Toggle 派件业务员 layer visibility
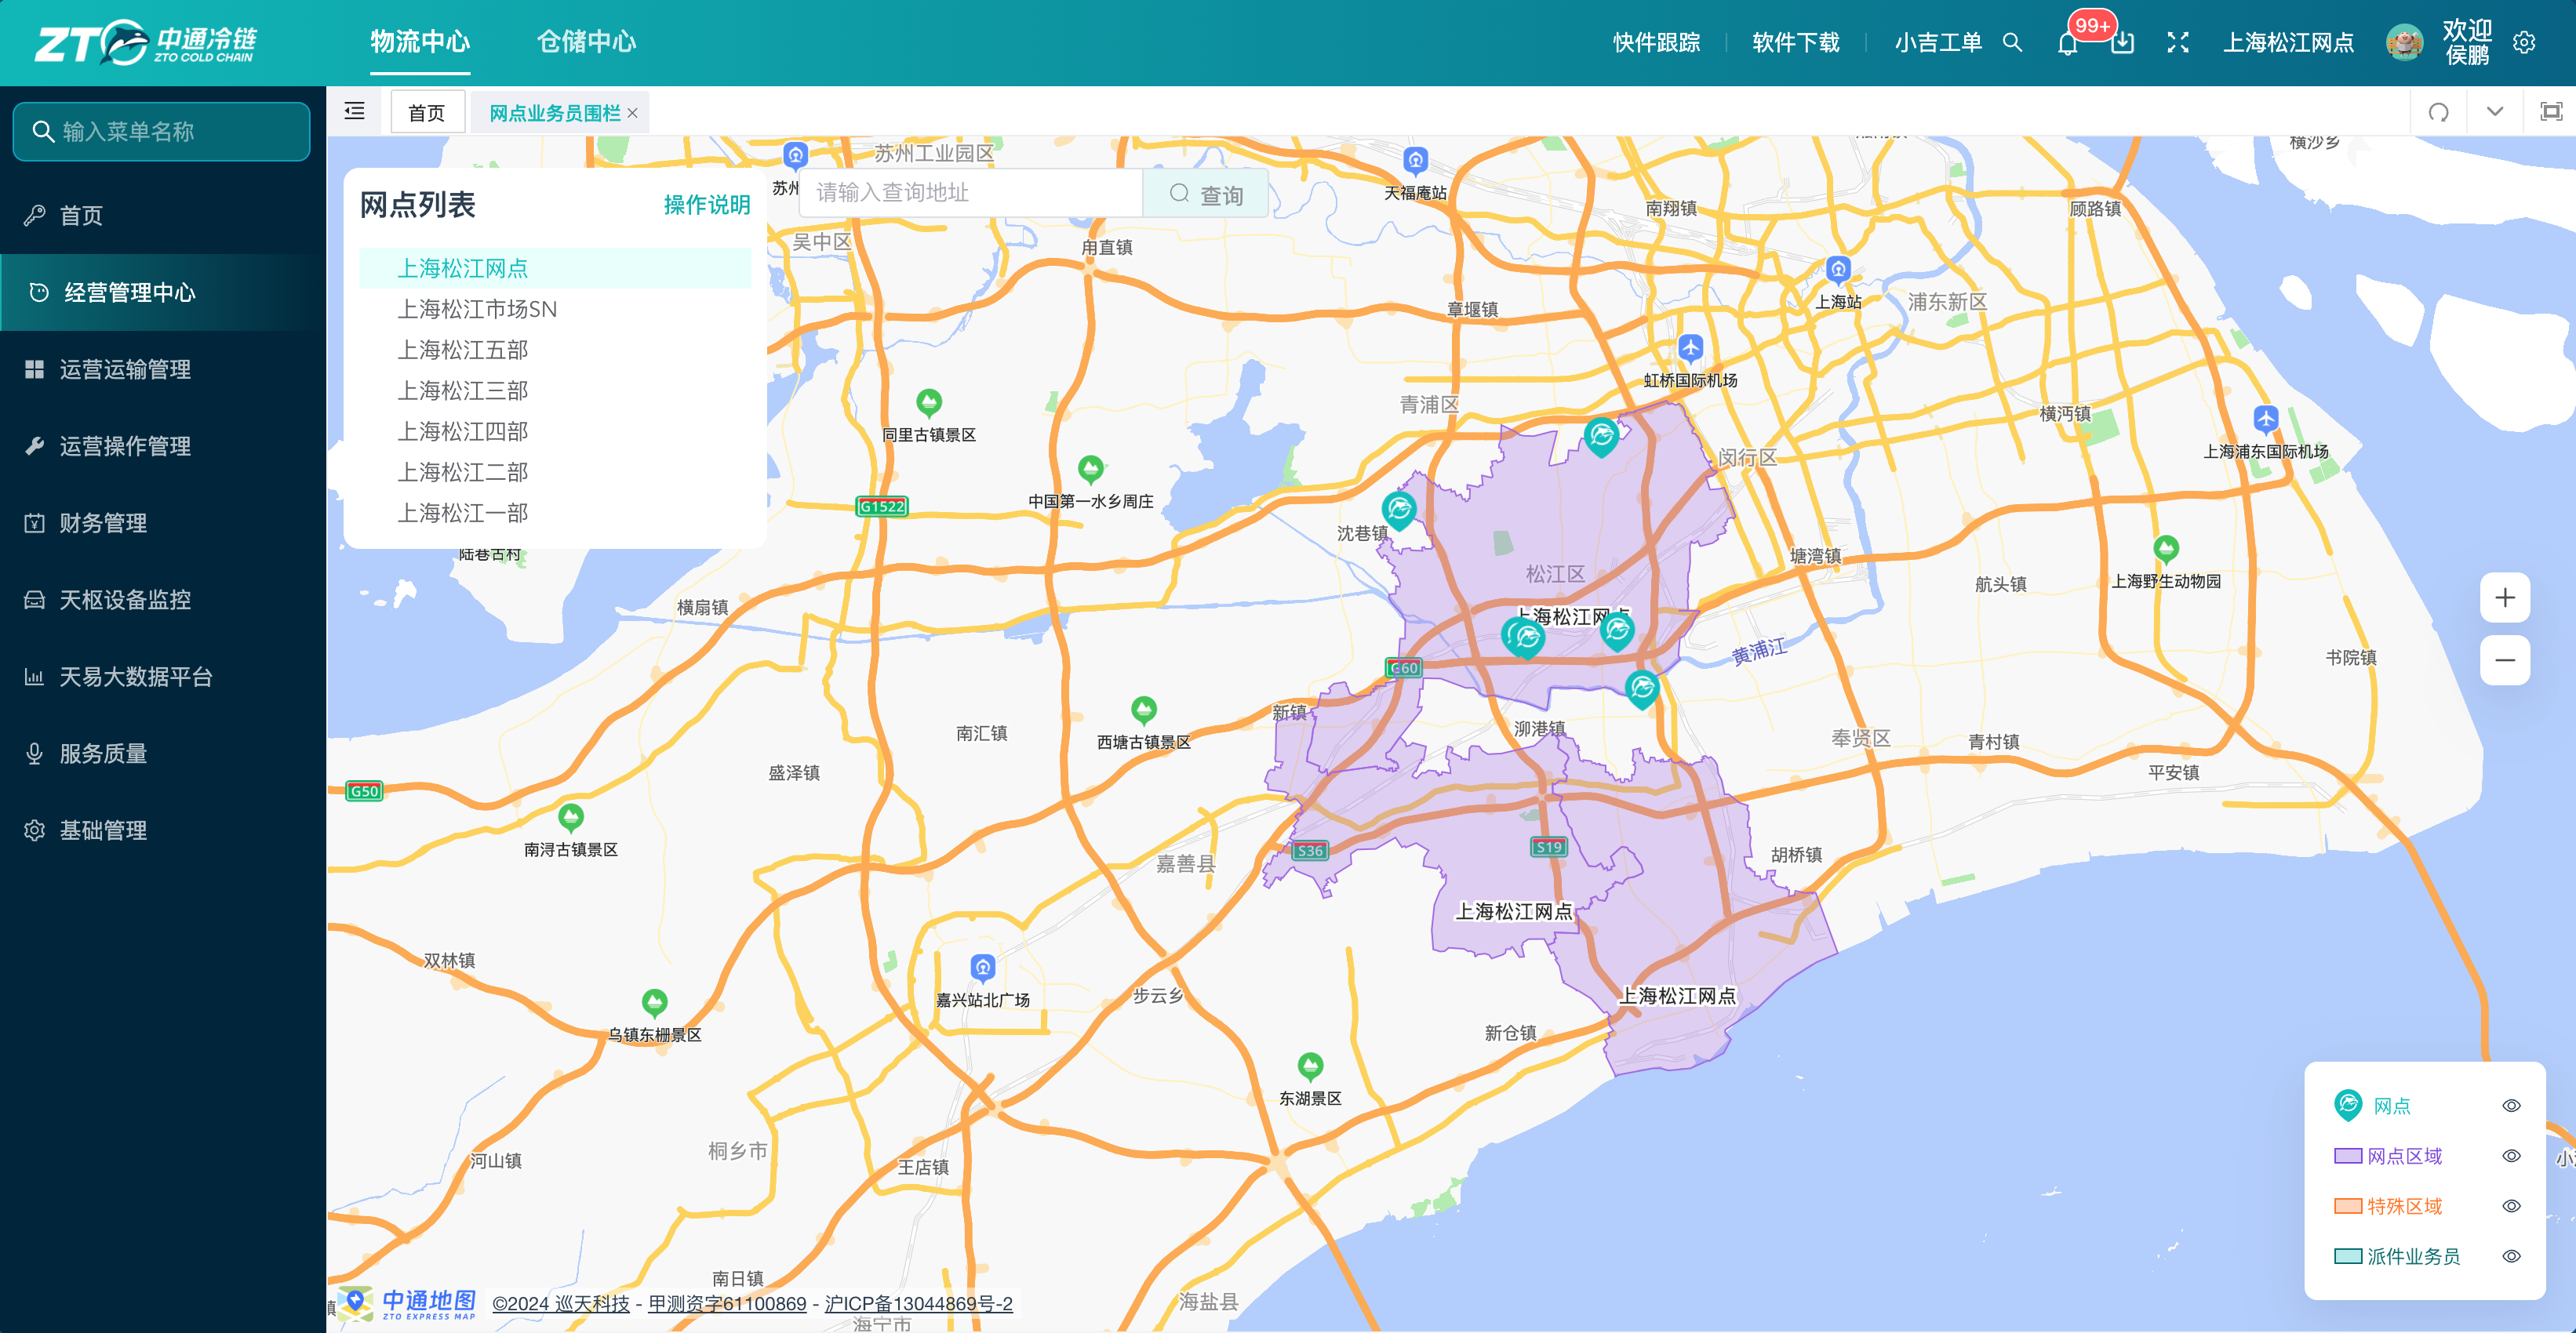The width and height of the screenshot is (2576, 1333). pyautogui.click(x=2510, y=1257)
